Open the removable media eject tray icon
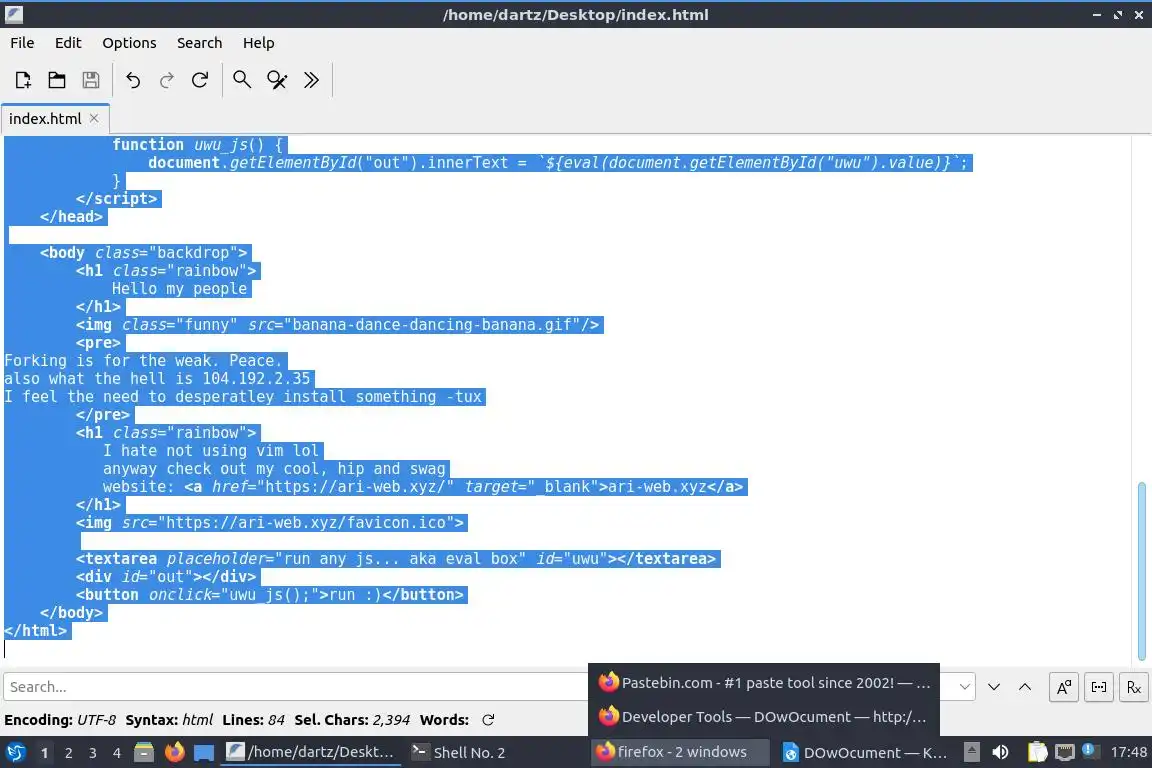Screen dimensions: 1152x768 pyautogui.click(x=971, y=752)
